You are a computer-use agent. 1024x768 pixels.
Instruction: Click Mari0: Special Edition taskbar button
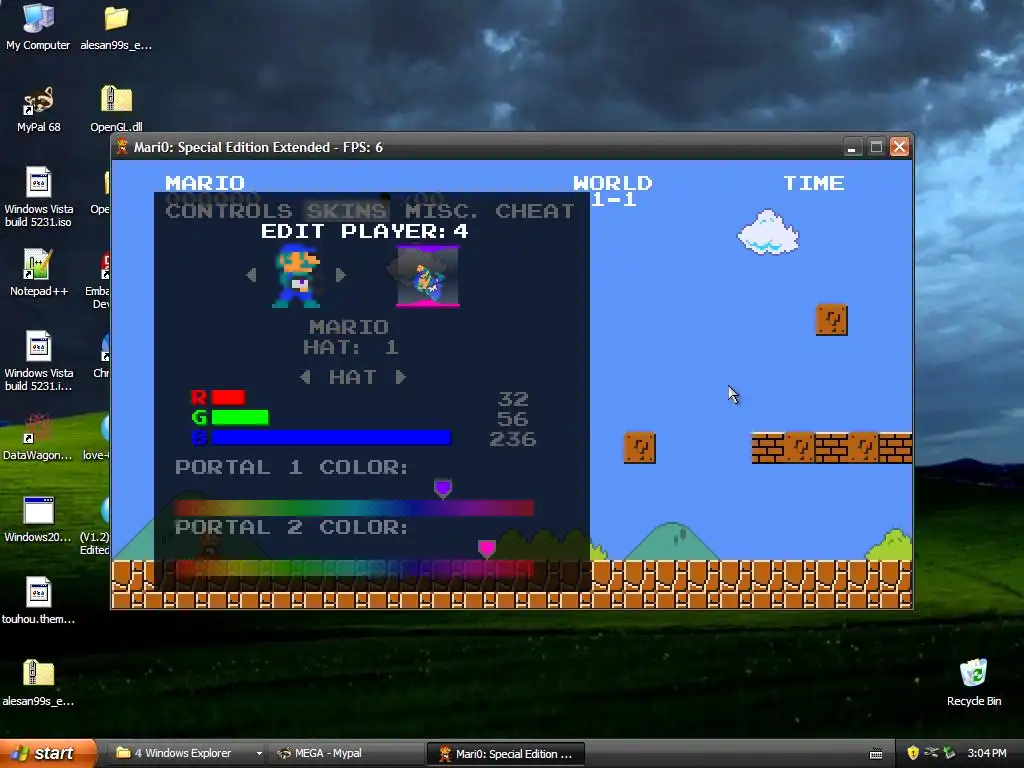pos(505,754)
